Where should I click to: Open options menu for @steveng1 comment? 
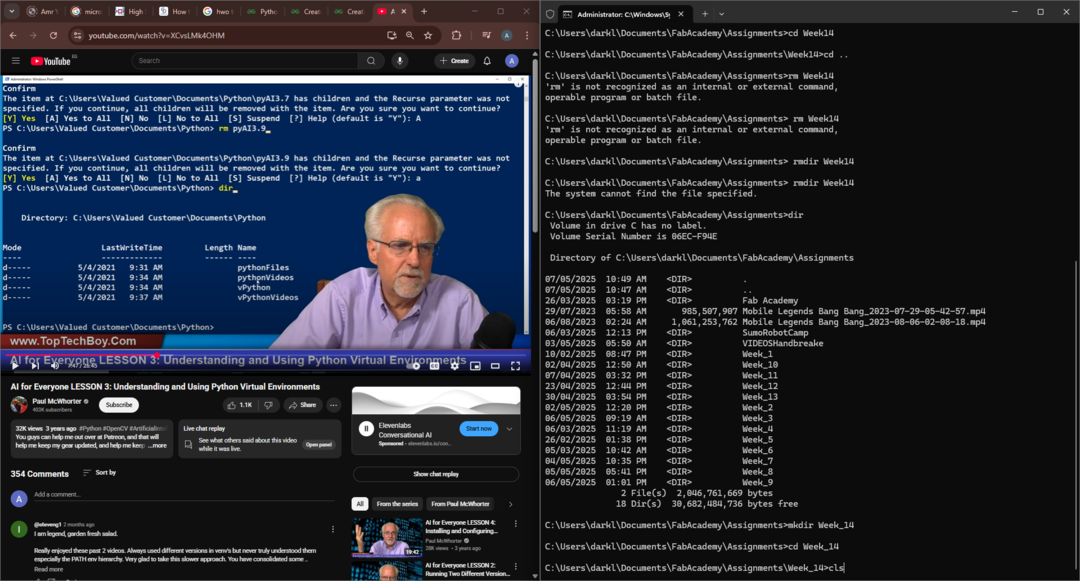333,529
